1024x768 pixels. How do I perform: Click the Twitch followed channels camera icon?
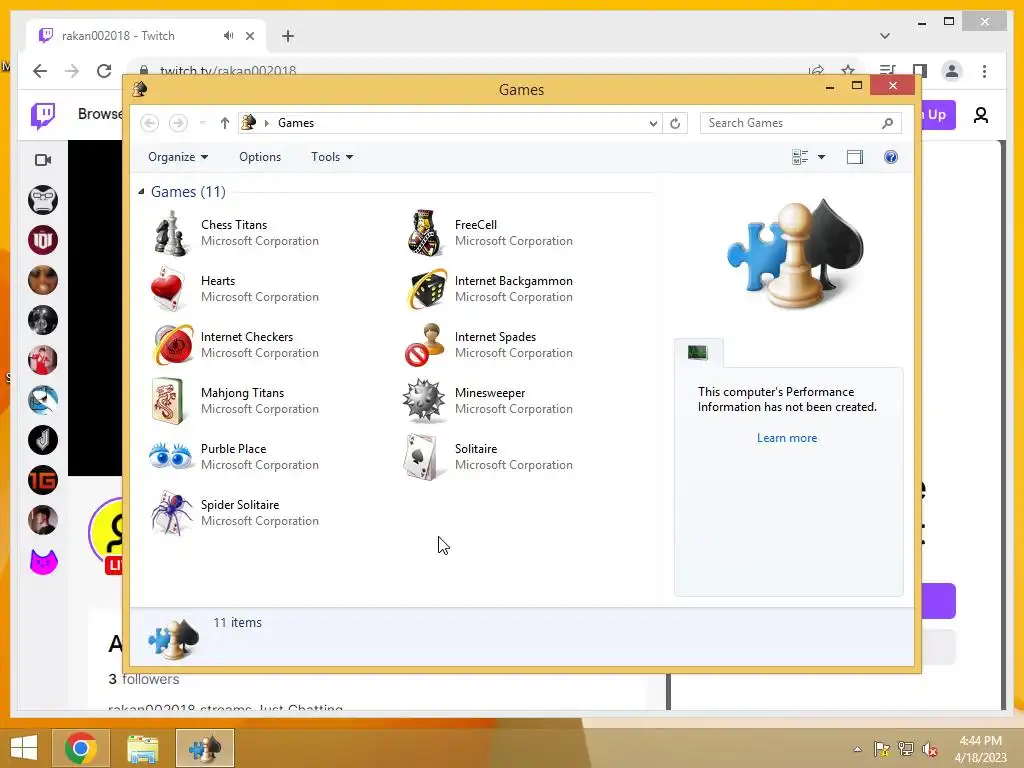click(43, 160)
